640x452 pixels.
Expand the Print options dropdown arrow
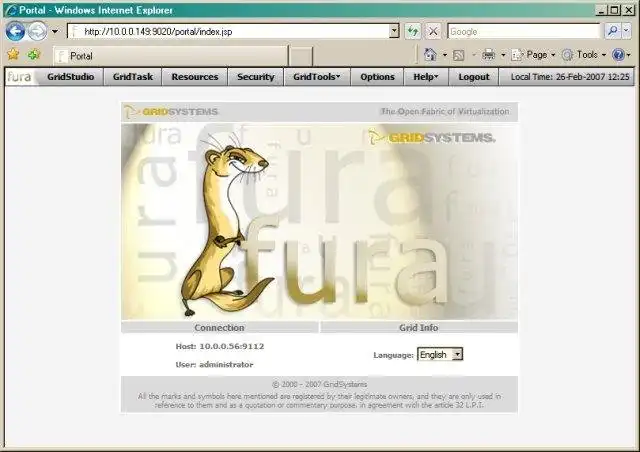[503, 55]
